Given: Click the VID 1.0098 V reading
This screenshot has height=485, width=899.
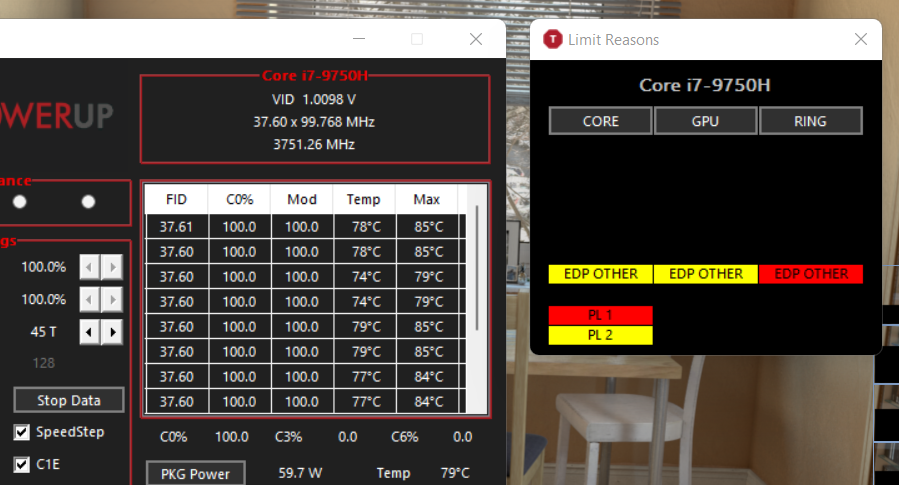Looking at the screenshot, I should (314, 100).
